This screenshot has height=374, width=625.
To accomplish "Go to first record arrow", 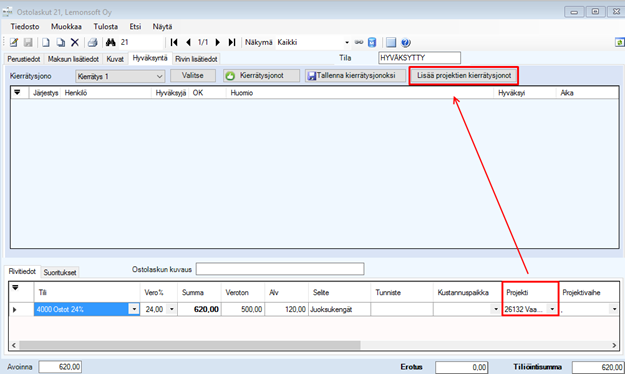I will click(174, 42).
